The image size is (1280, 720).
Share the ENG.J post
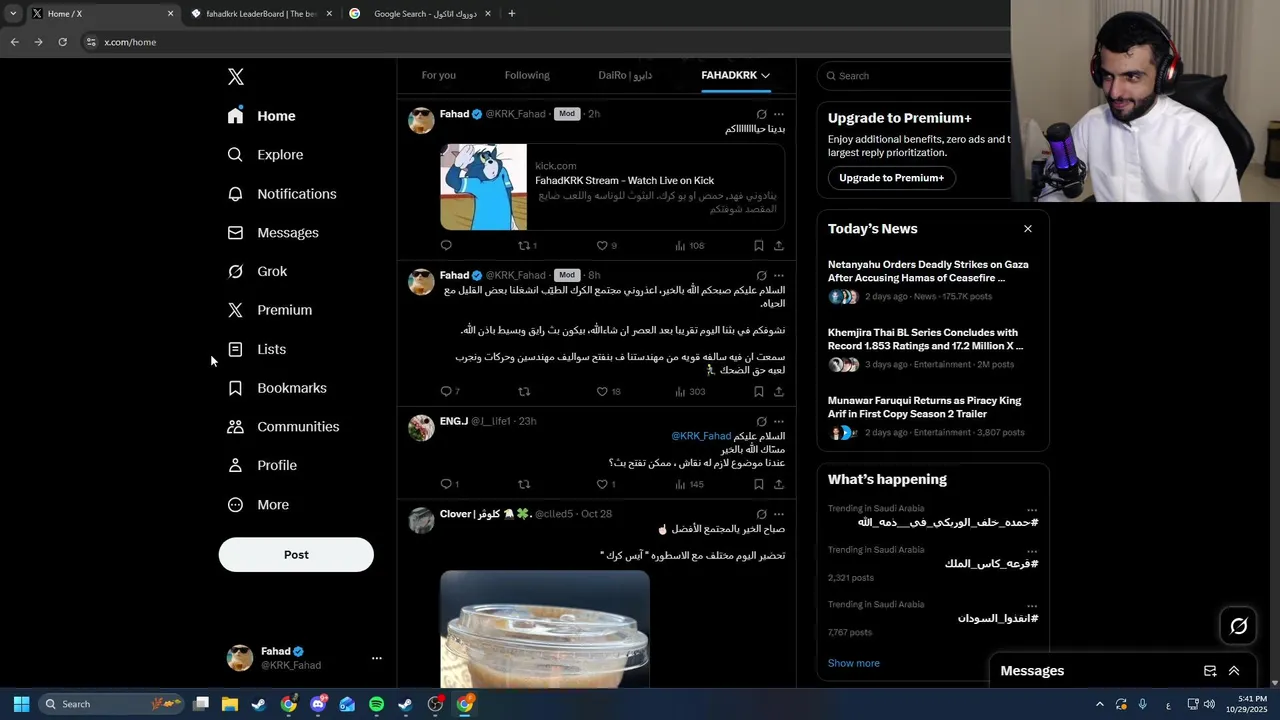pyautogui.click(x=779, y=484)
